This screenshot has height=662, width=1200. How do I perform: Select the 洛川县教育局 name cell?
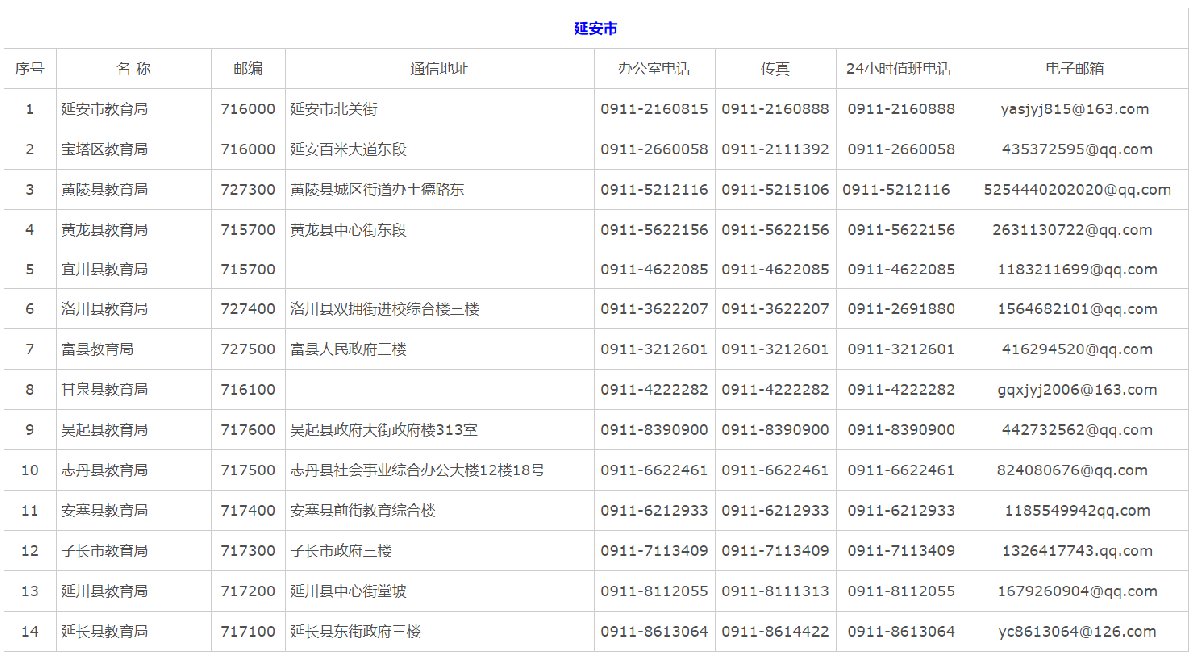[104, 309]
